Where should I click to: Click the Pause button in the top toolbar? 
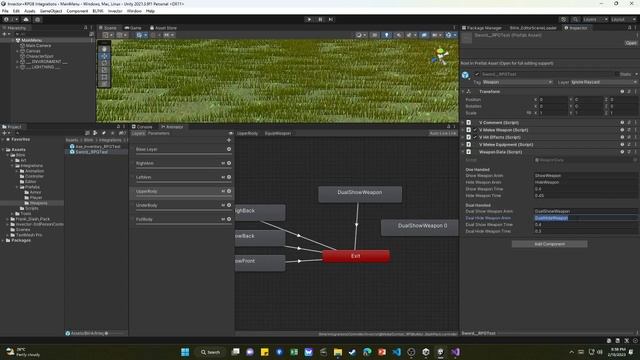pos(320,19)
